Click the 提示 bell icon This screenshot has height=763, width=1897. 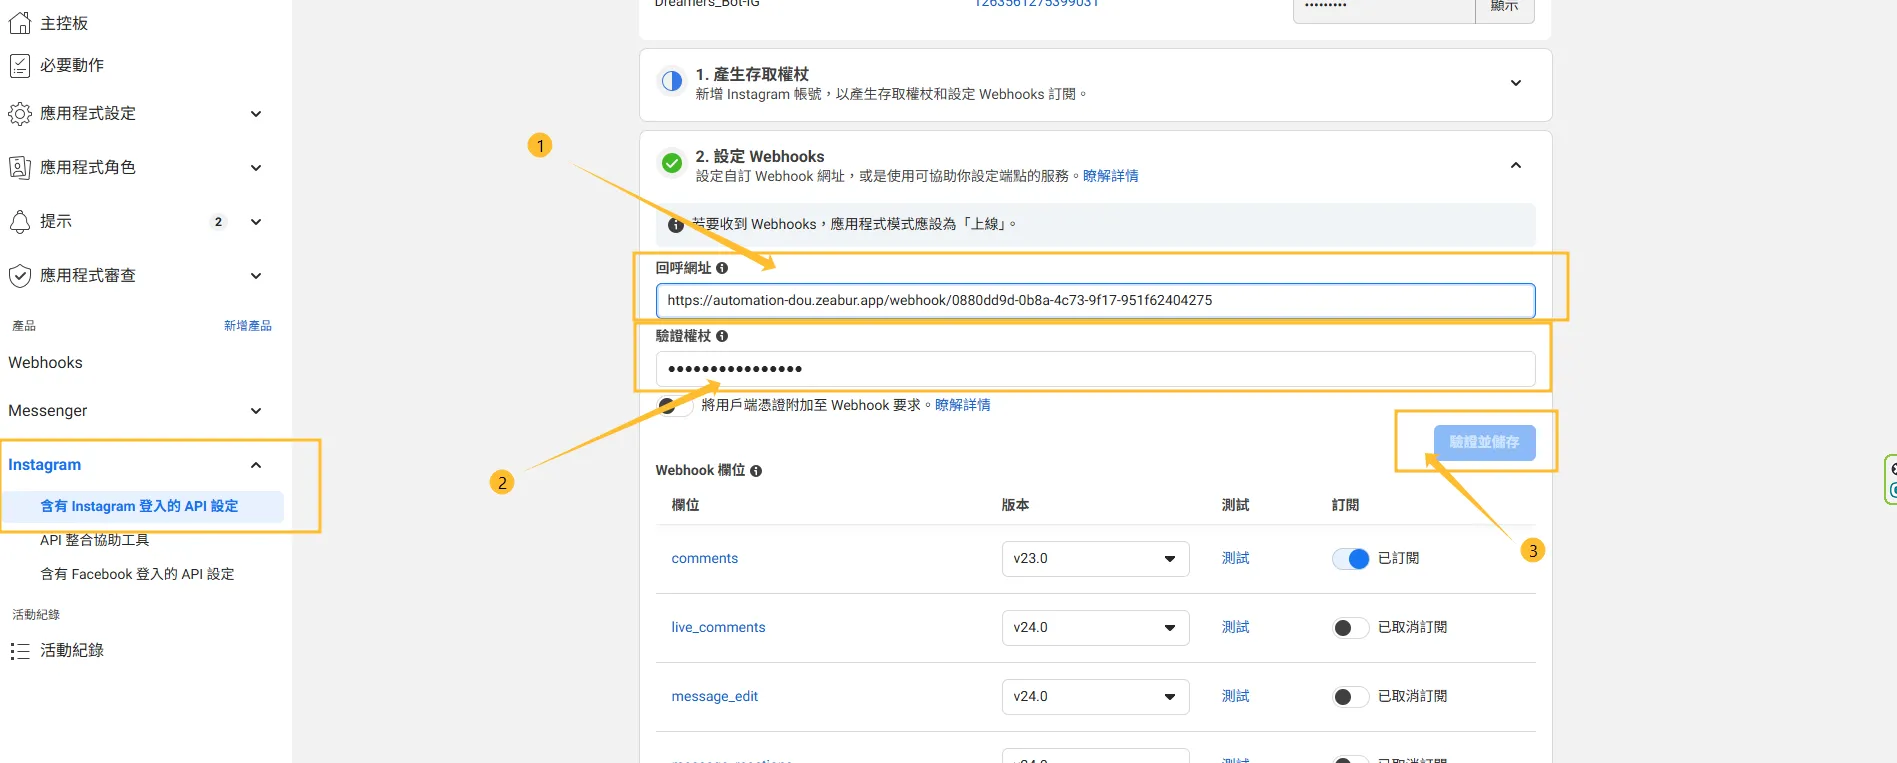point(20,222)
